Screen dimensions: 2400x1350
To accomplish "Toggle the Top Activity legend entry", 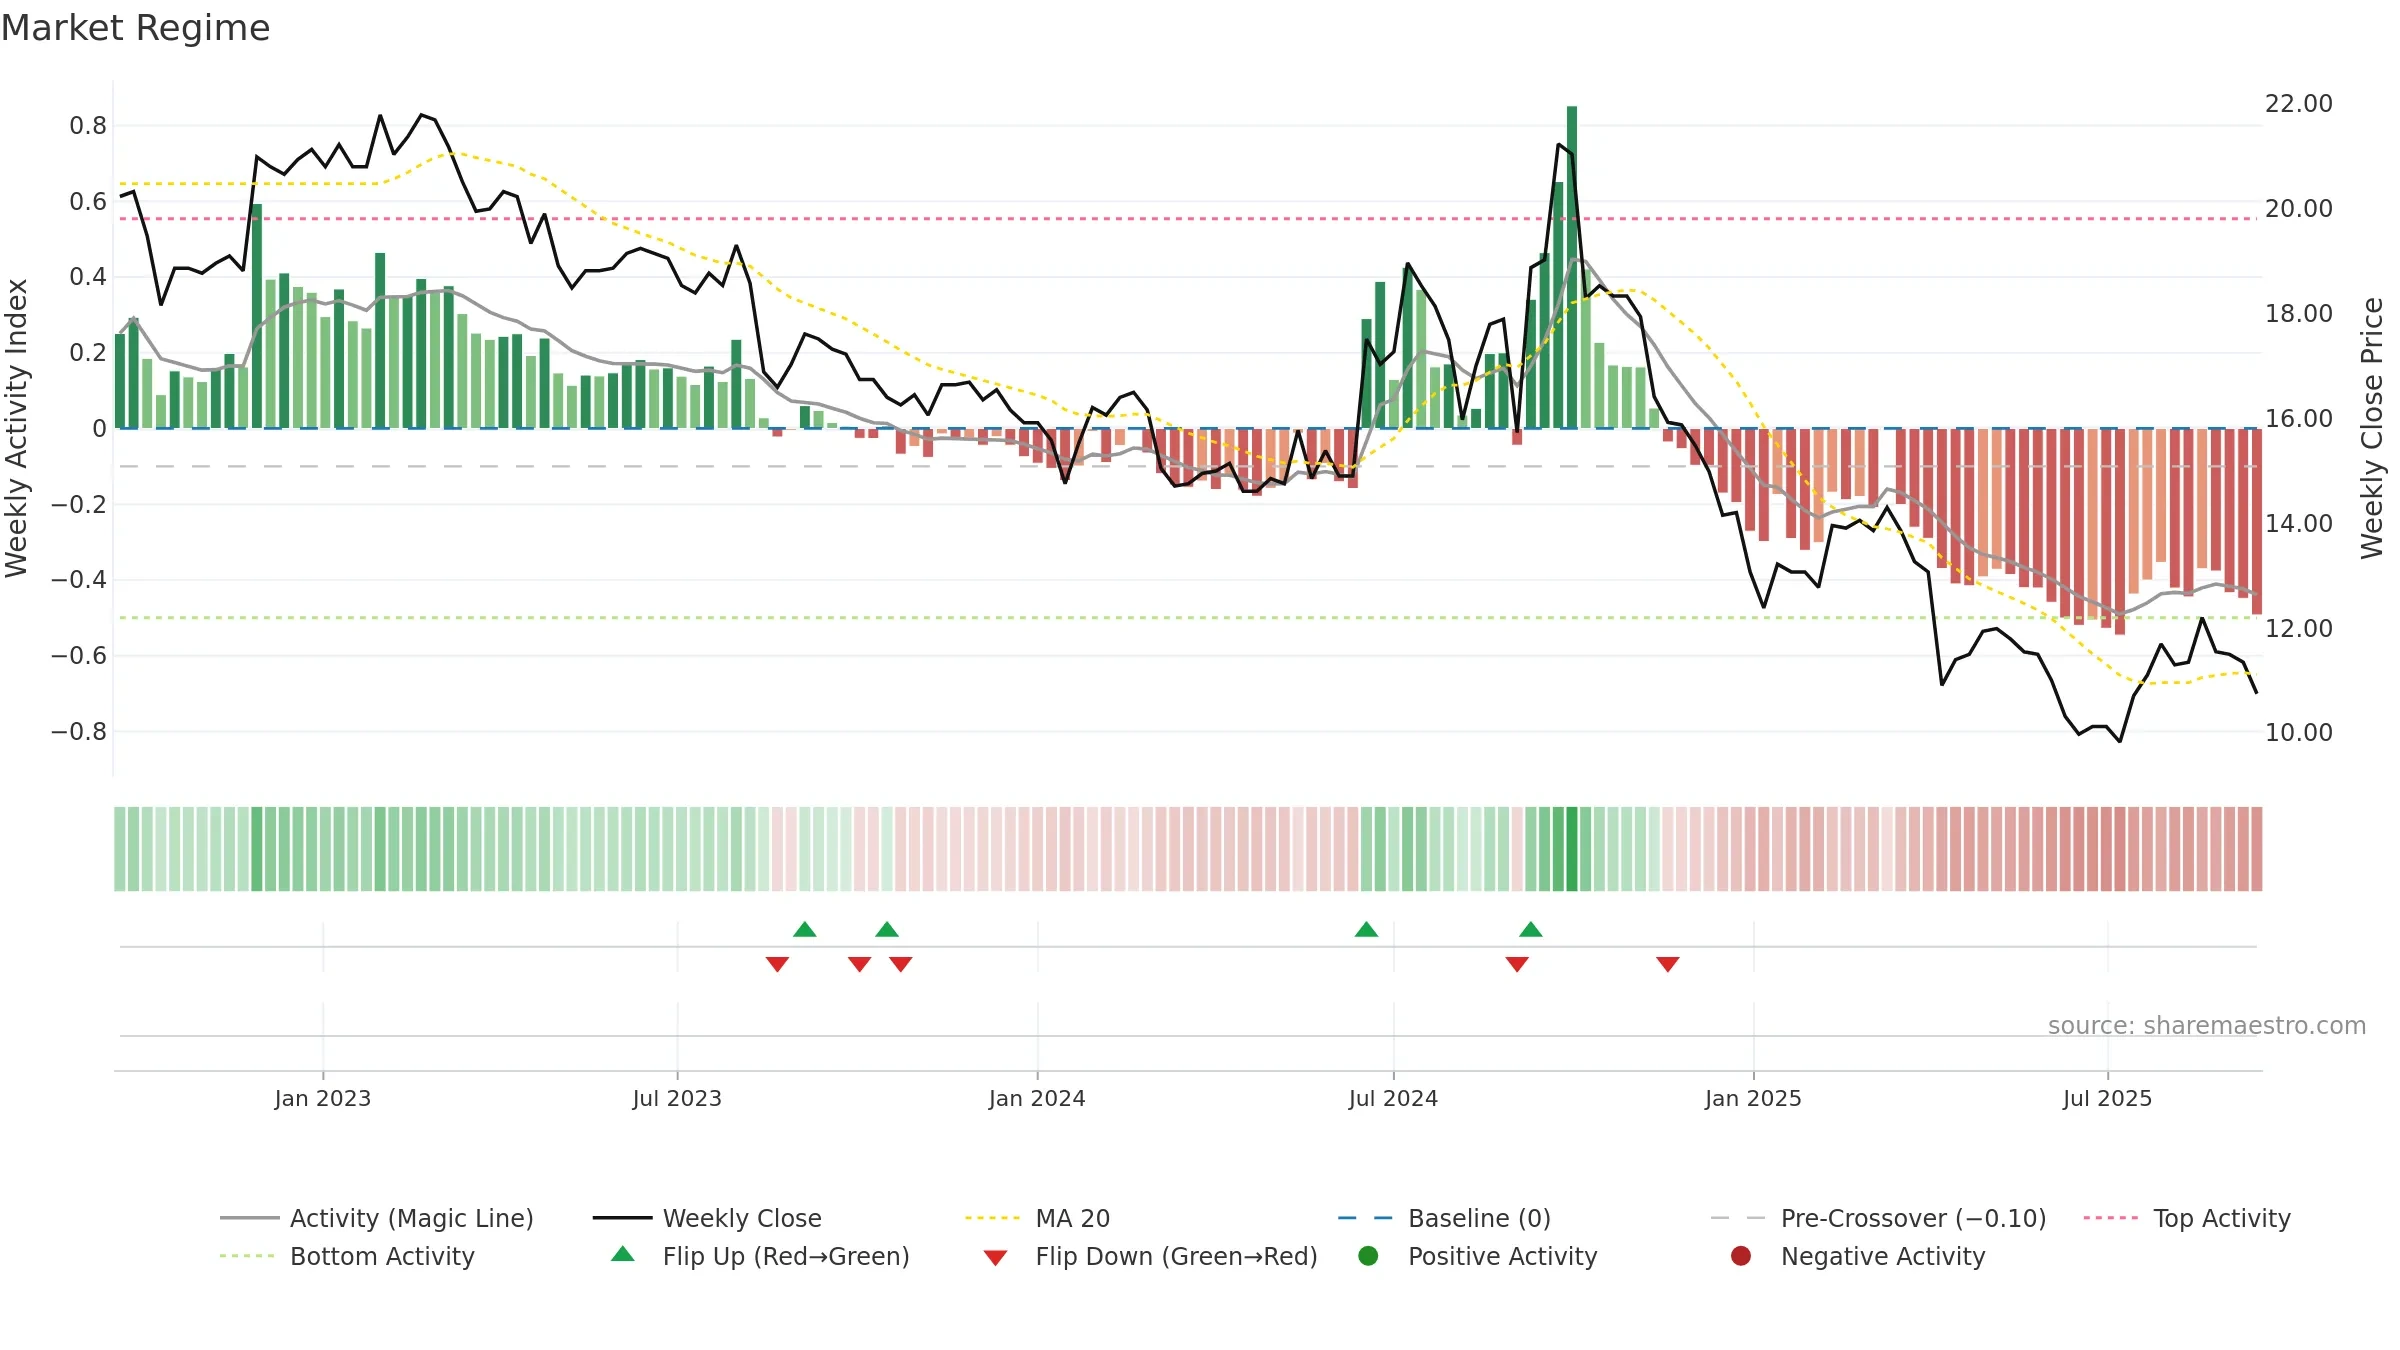I will (2187, 1218).
